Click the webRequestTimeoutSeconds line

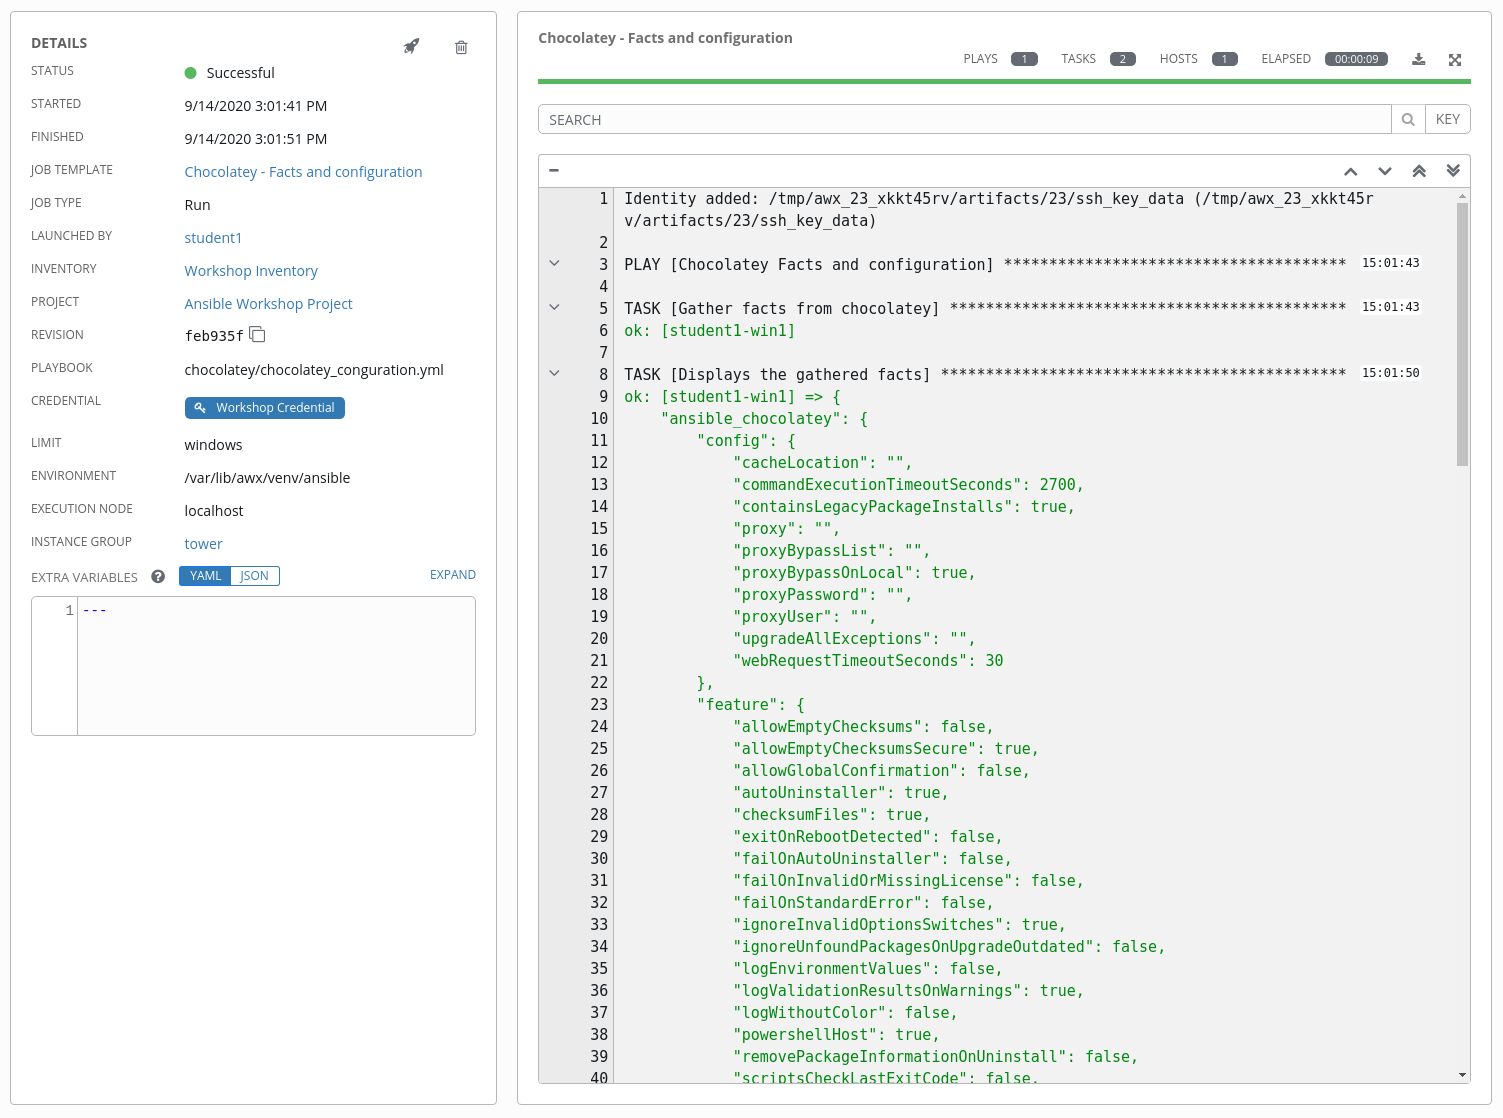click(x=868, y=661)
